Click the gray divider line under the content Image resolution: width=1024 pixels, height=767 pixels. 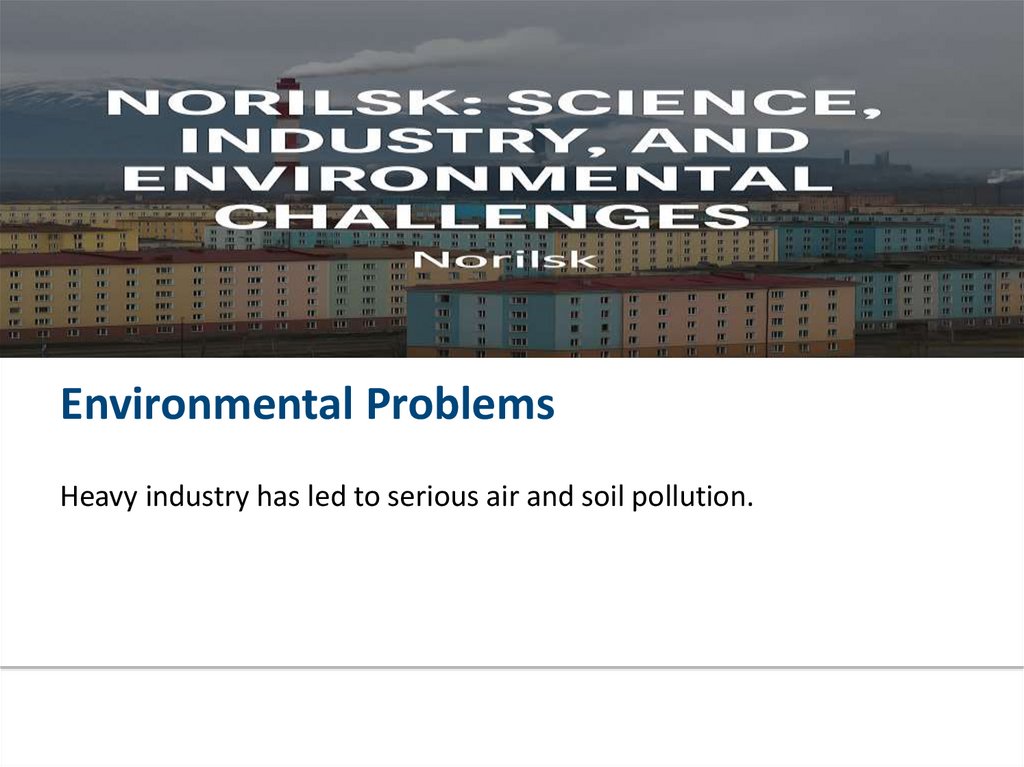(x=512, y=667)
